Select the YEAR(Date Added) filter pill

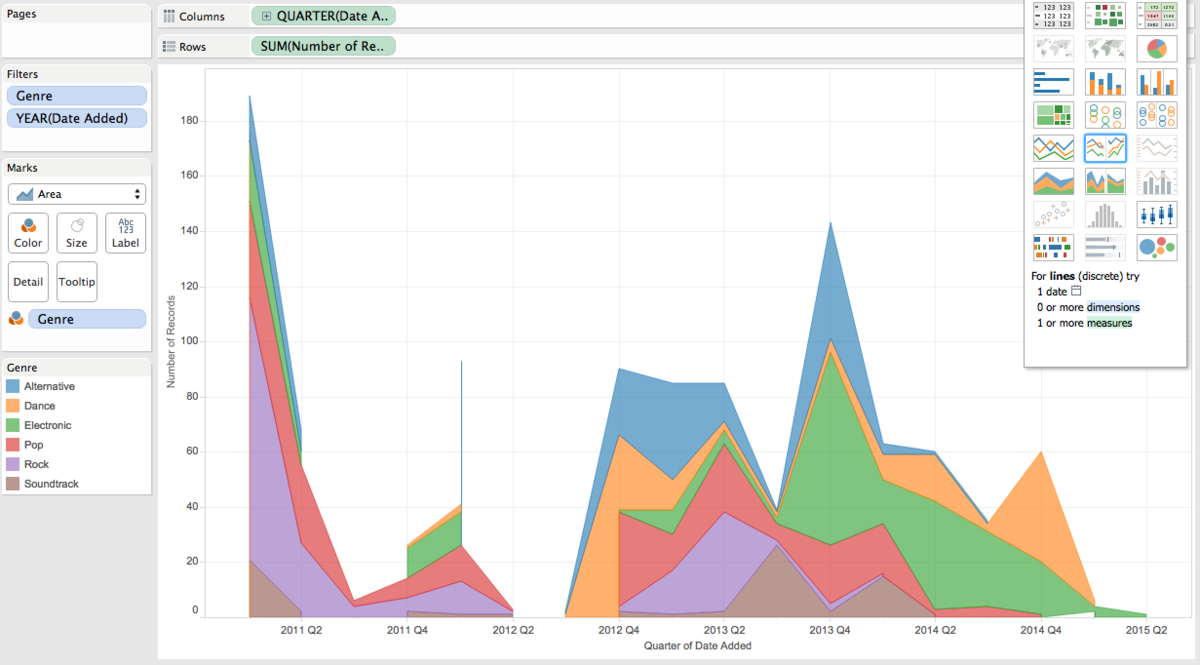point(77,118)
